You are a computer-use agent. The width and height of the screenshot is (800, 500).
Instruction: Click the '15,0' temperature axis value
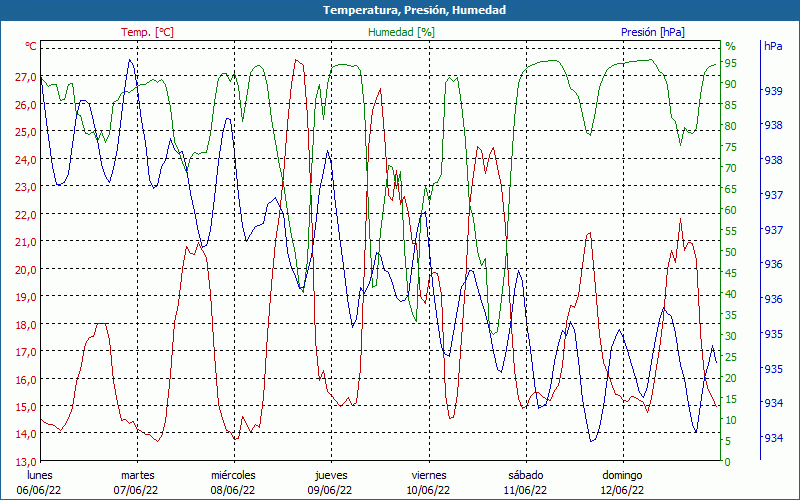click(x=26, y=407)
